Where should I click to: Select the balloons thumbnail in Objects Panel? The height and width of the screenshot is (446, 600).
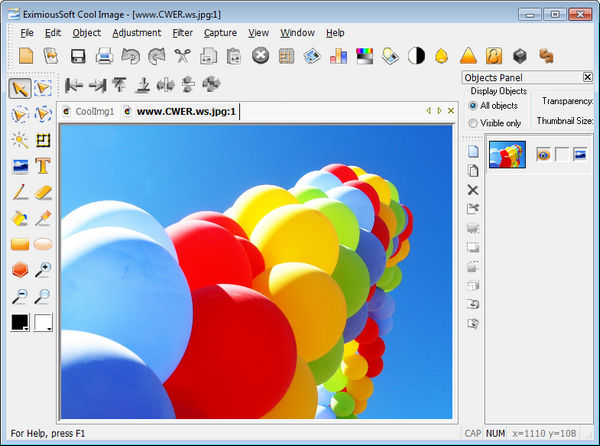tap(506, 154)
